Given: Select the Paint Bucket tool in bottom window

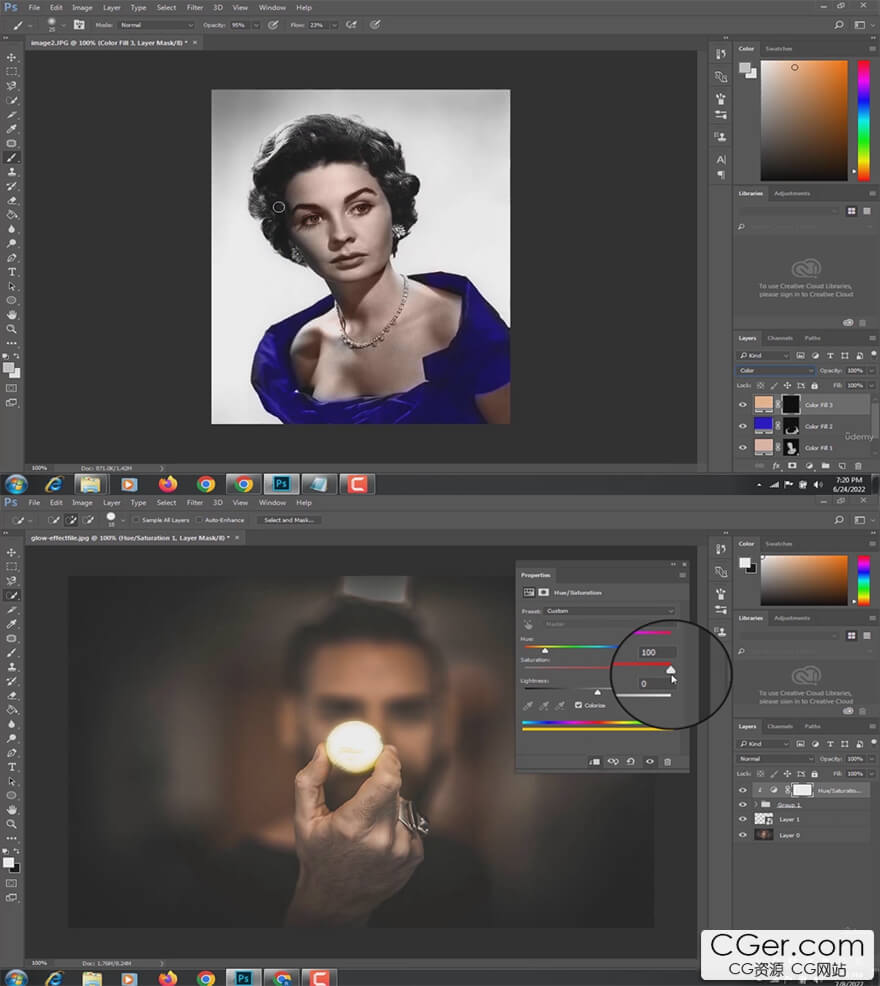Looking at the screenshot, I should tap(11, 709).
